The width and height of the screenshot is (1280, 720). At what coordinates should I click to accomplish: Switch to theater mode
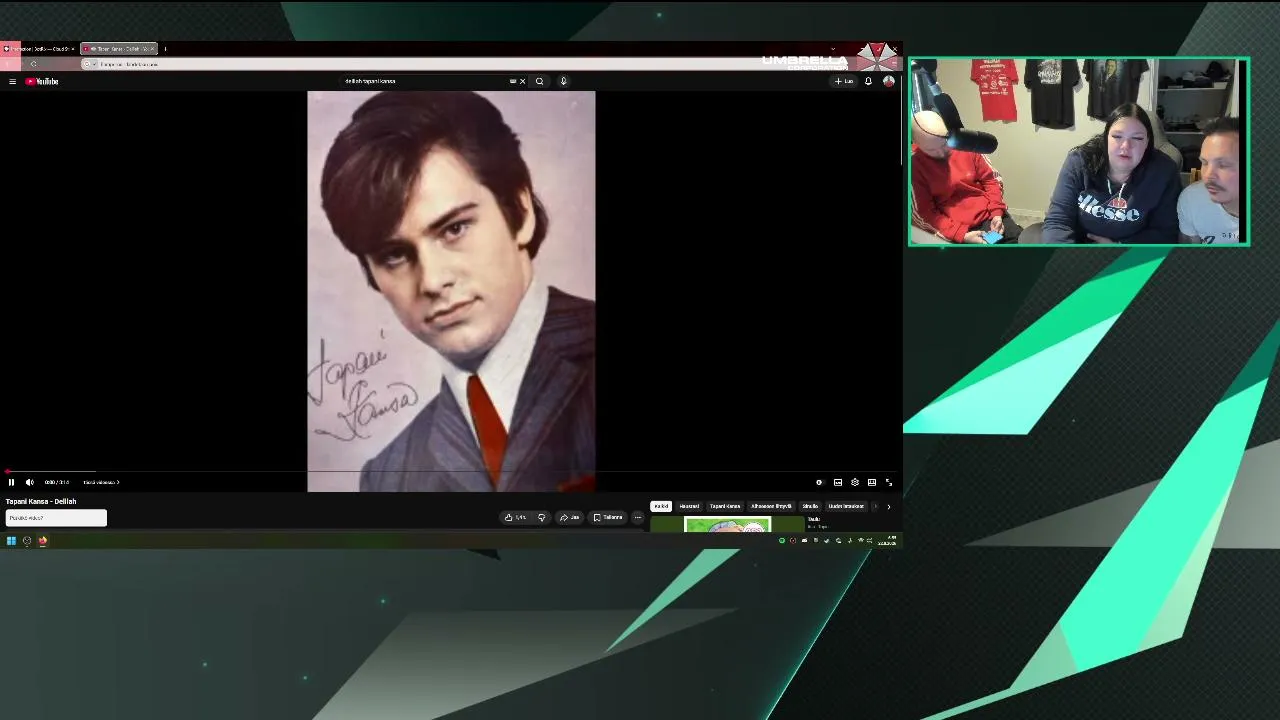[872, 482]
